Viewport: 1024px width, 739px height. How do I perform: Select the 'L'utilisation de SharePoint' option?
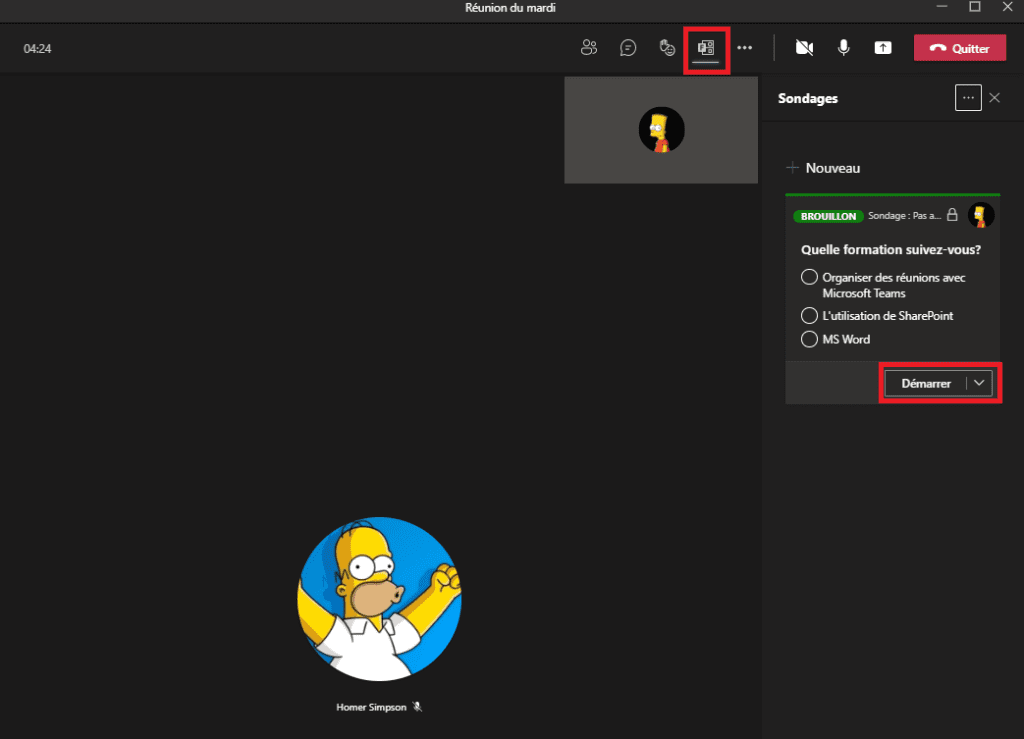tap(877, 316)
